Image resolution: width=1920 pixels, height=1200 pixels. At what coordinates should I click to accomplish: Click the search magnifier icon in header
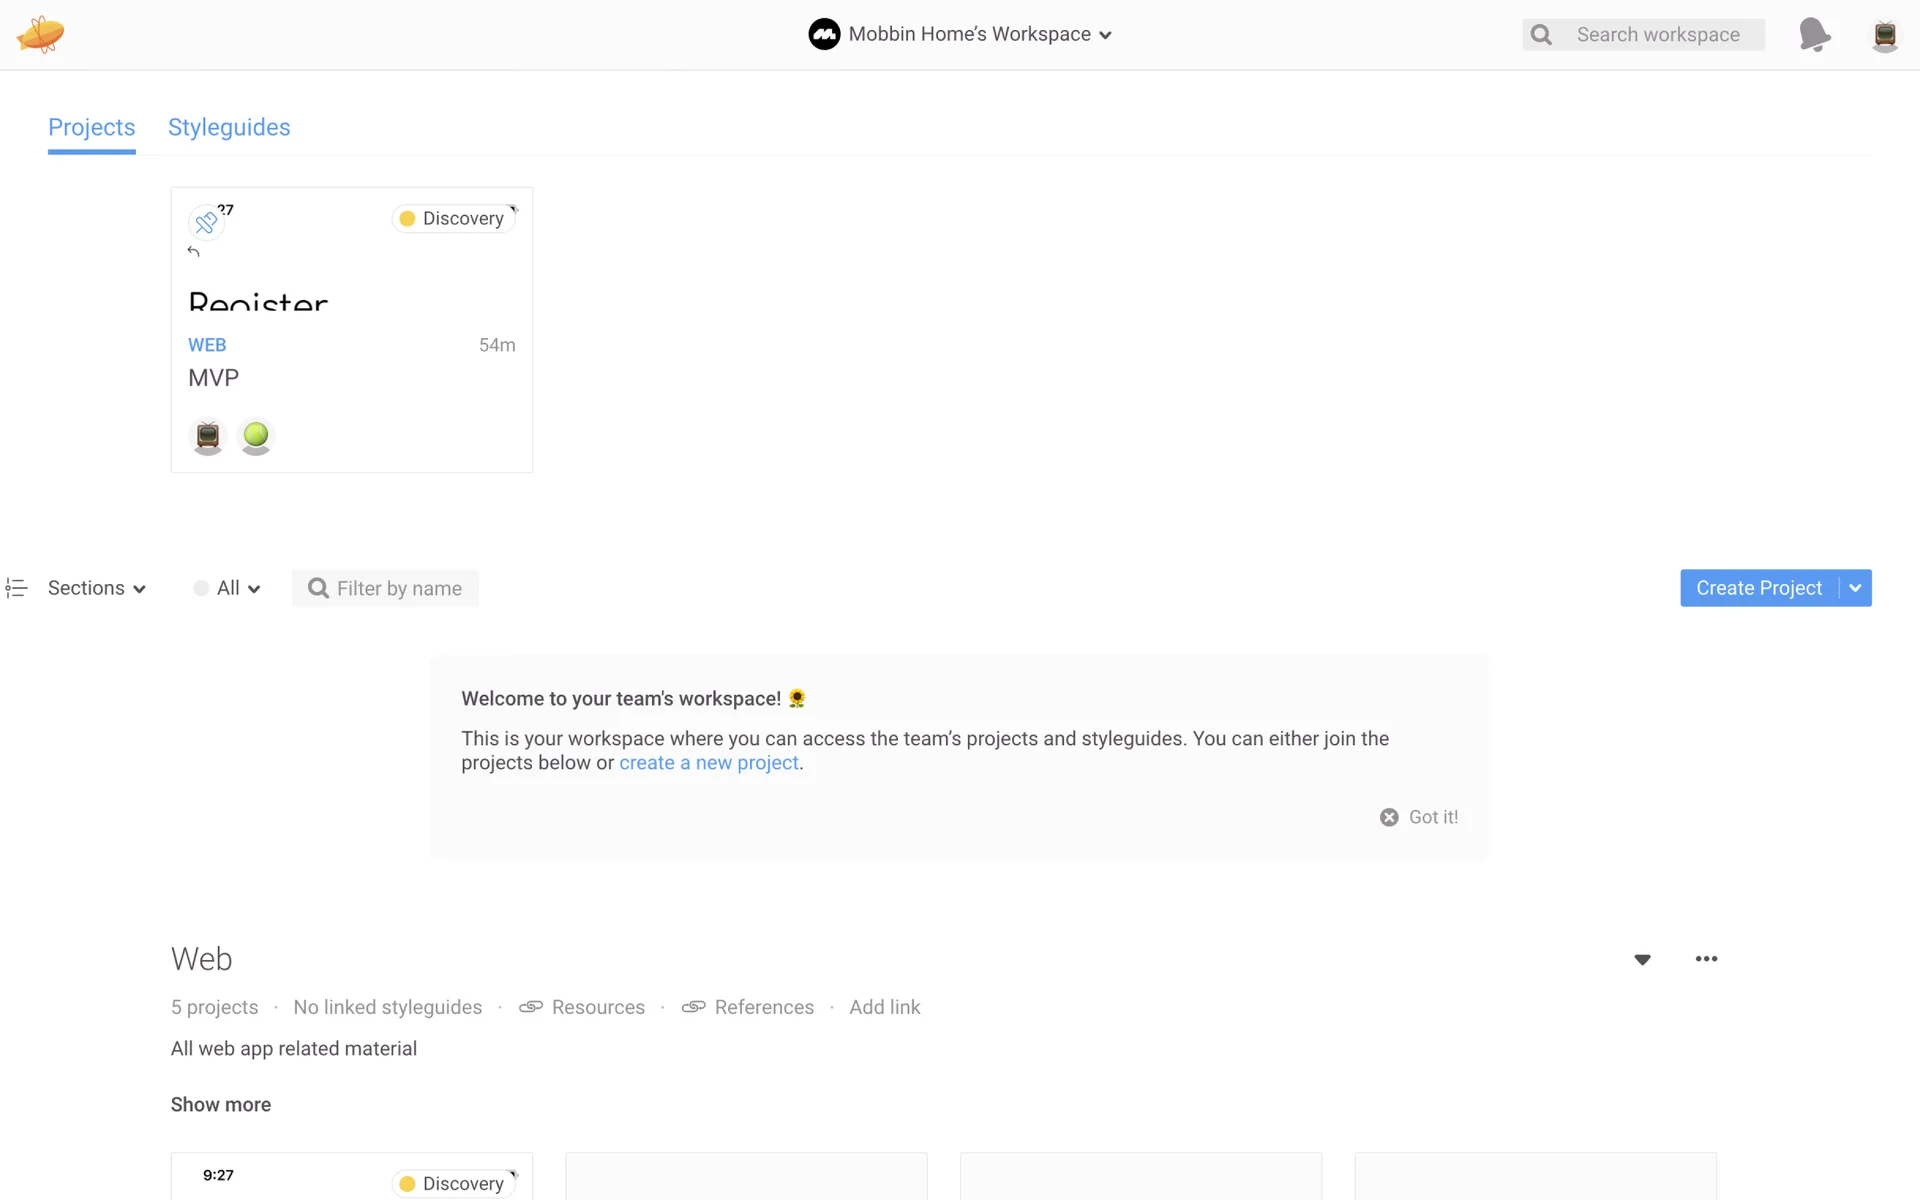(1541, 35)
